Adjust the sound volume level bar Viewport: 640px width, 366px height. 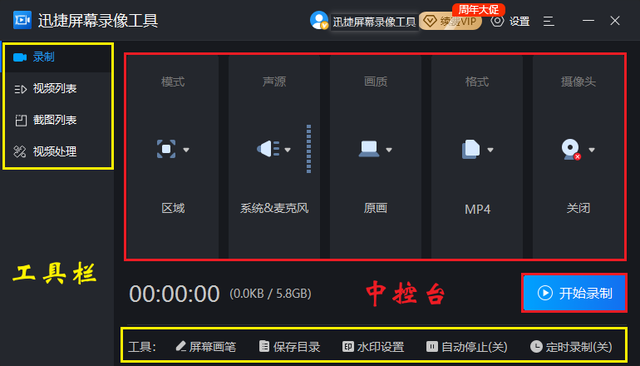309,149
